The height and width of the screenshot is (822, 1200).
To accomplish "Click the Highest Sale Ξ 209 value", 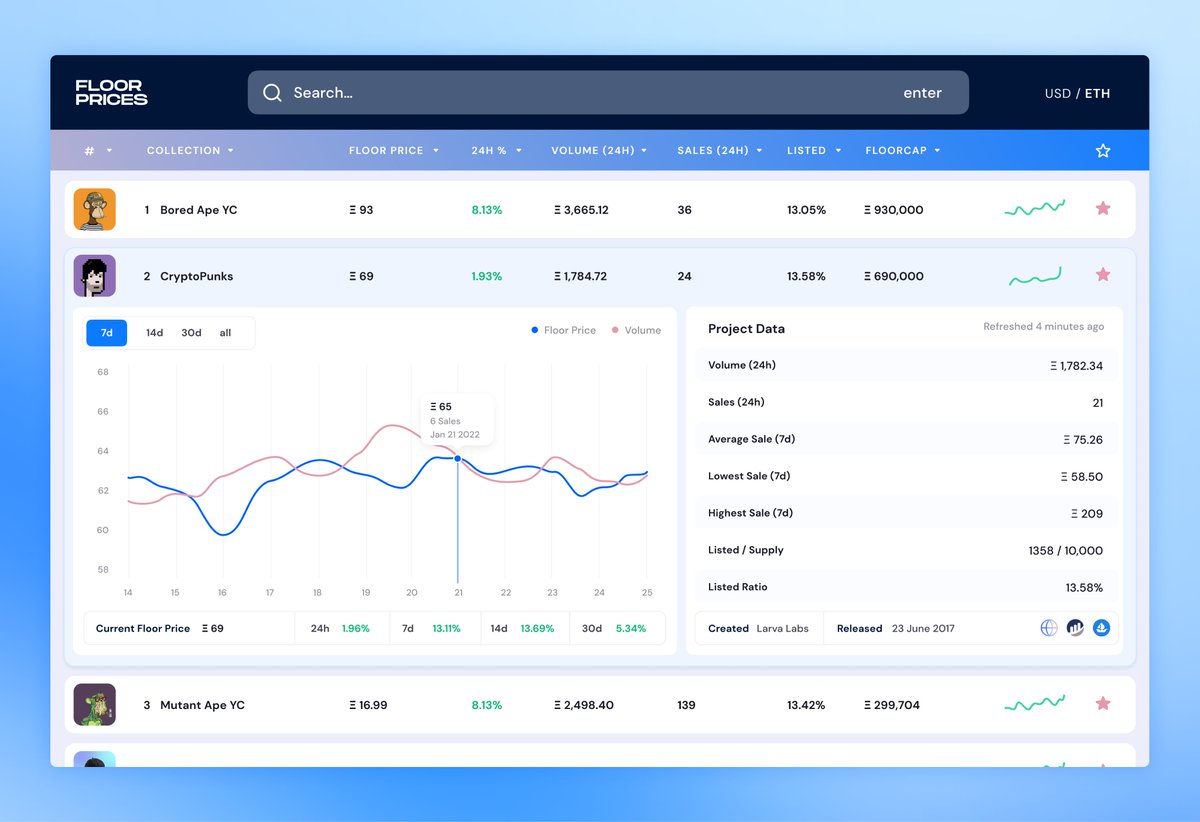I will click(x=1087, y=514).
